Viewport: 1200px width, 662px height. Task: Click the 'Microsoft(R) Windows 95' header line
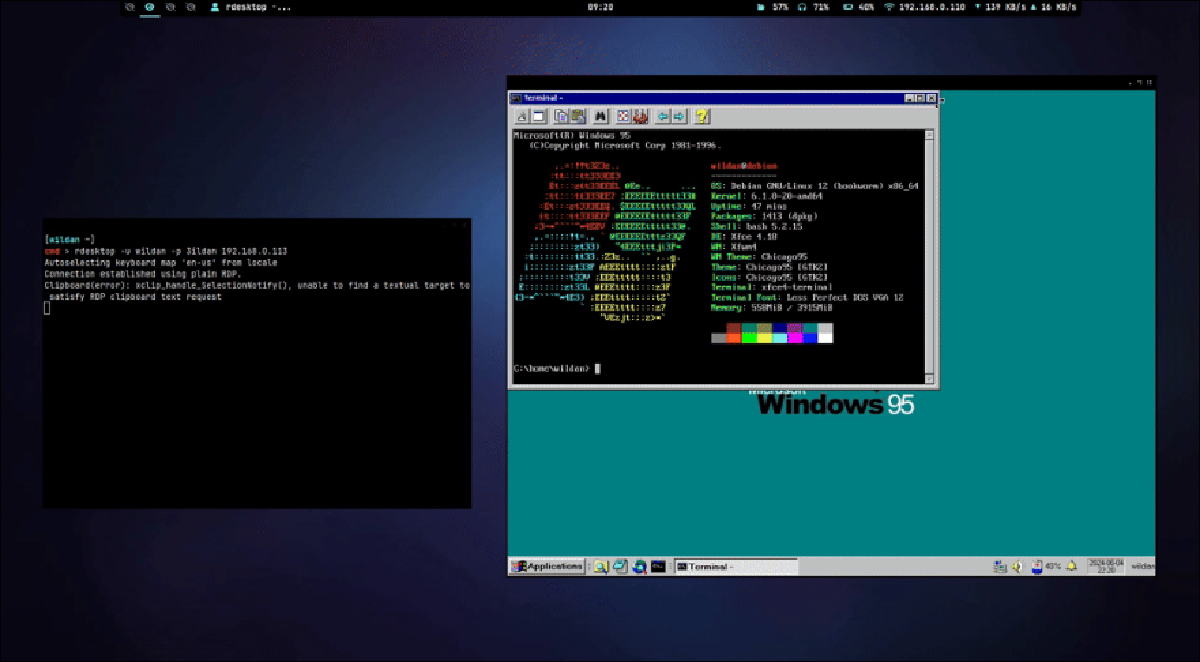pyautogui.click(x=572, y=135)
